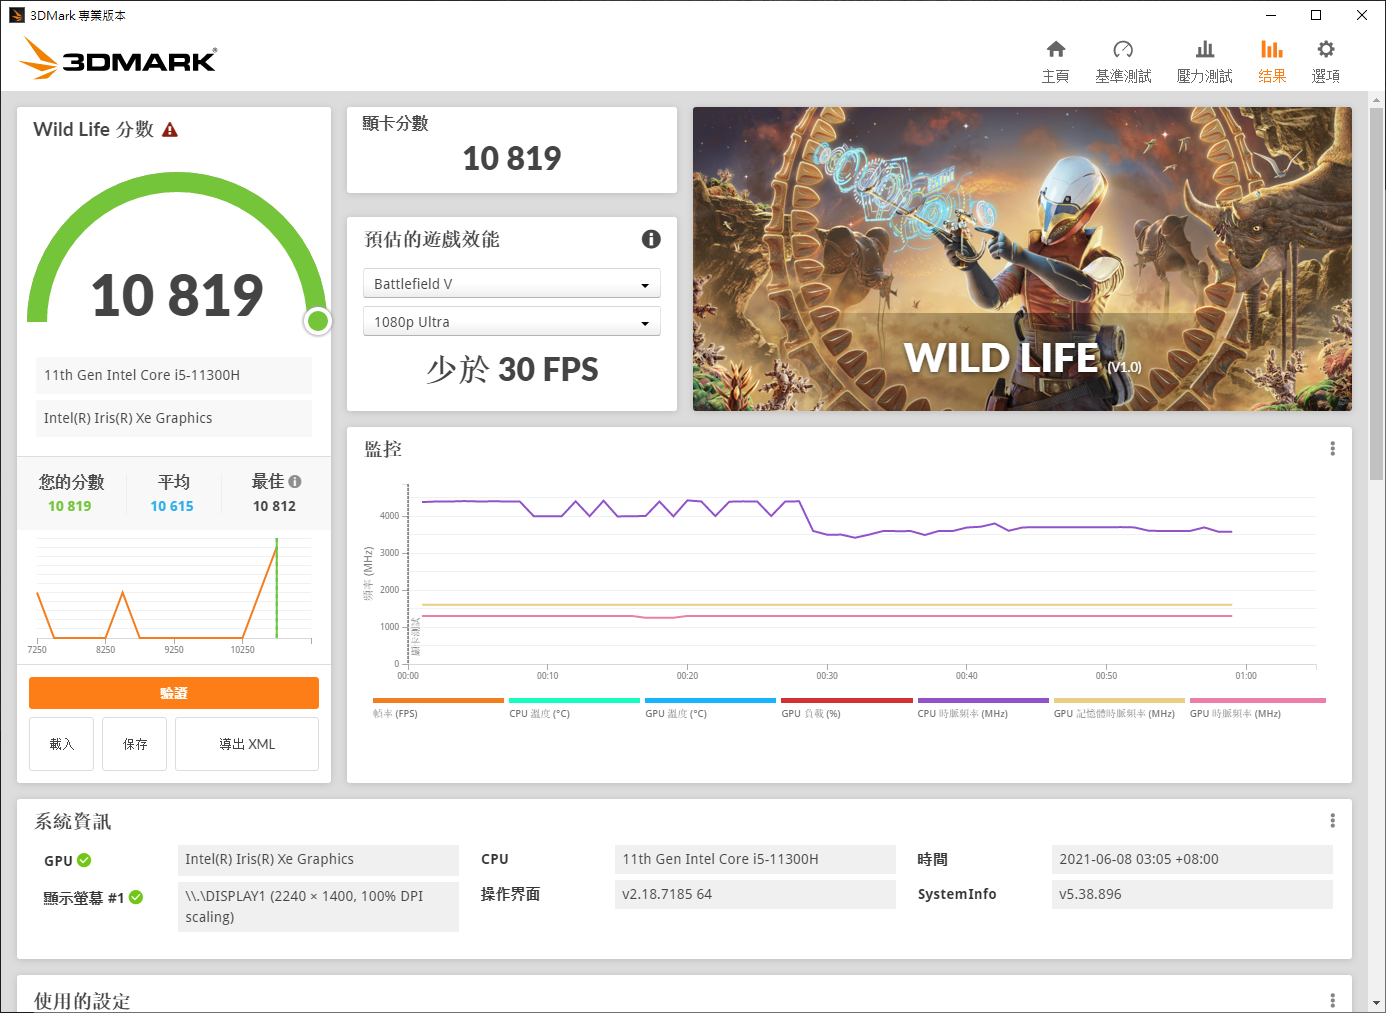The width and height of the screenshot is (1386, 1013).
Task: Click the Export XML (導出 XML) button
Action: tap(247, 744)
